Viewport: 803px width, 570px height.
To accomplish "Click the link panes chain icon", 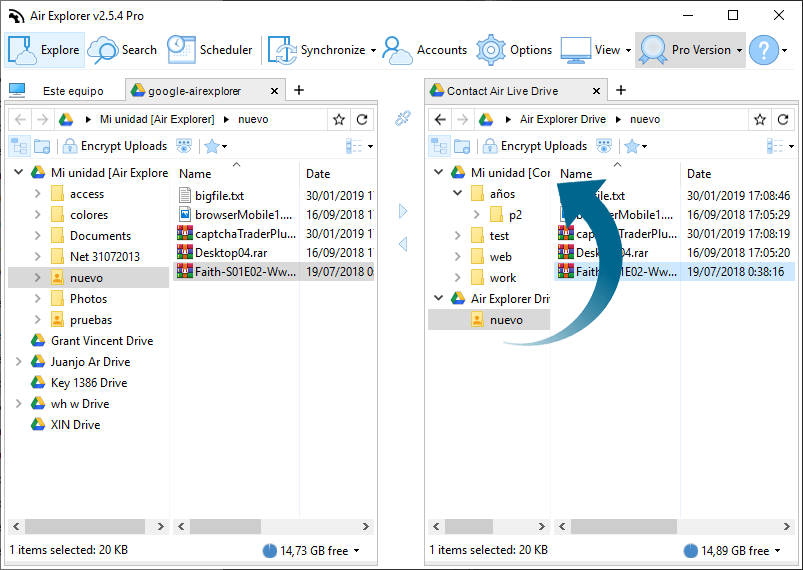I will 403,118.
